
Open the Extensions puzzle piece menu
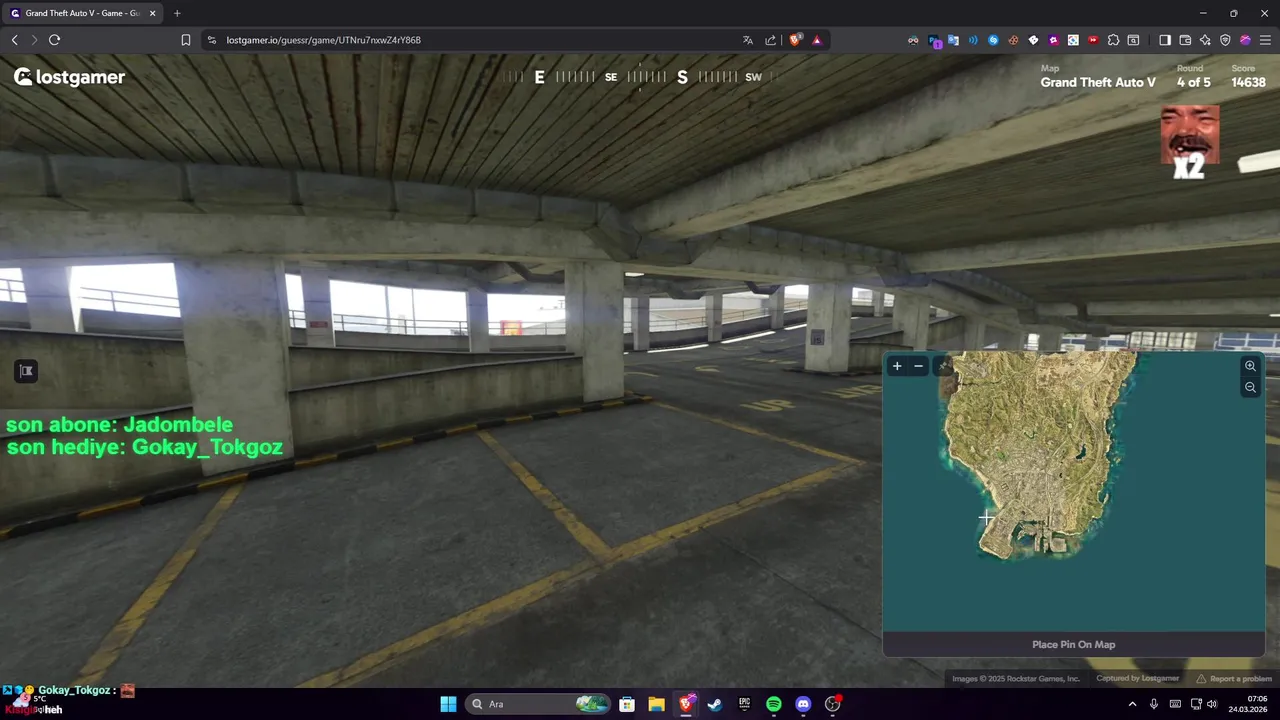(1113, 40)
